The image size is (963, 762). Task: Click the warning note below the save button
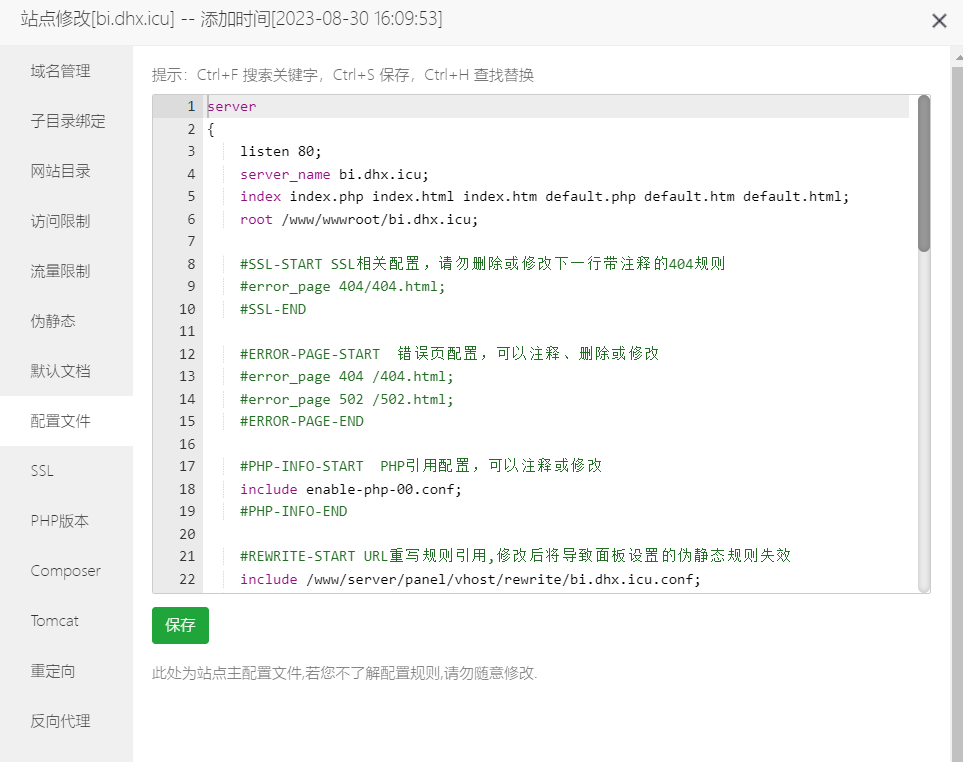[x=345, y=674]
